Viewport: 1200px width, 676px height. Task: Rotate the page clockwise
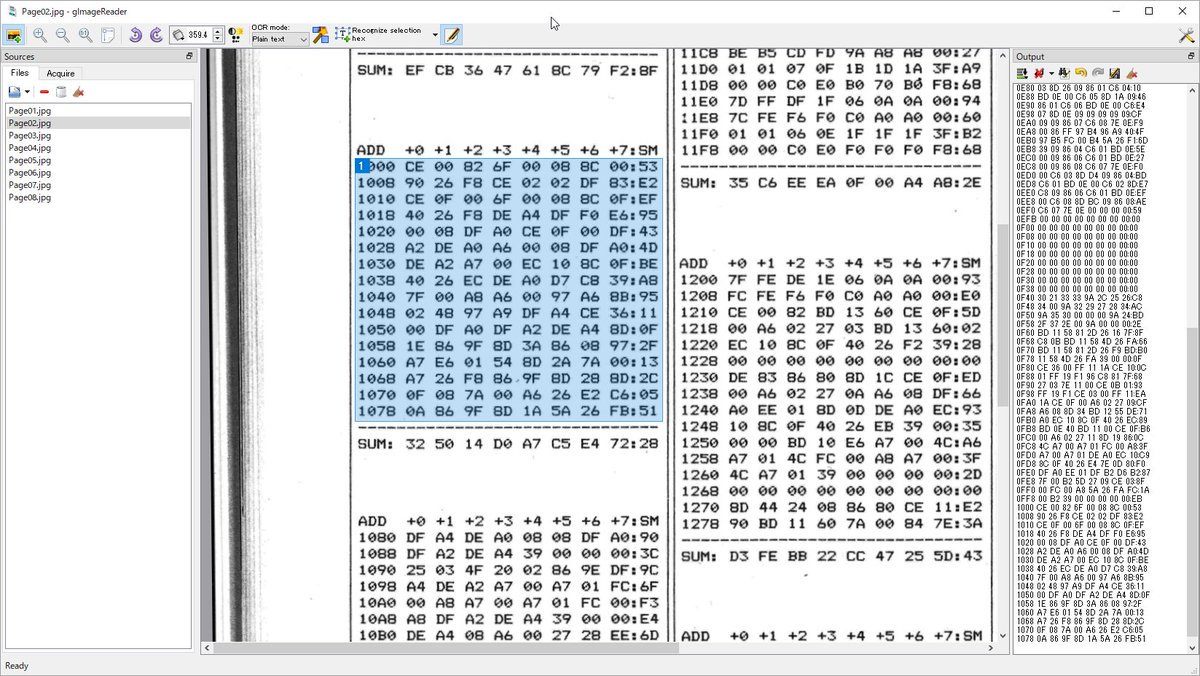[x=157, y=35]
